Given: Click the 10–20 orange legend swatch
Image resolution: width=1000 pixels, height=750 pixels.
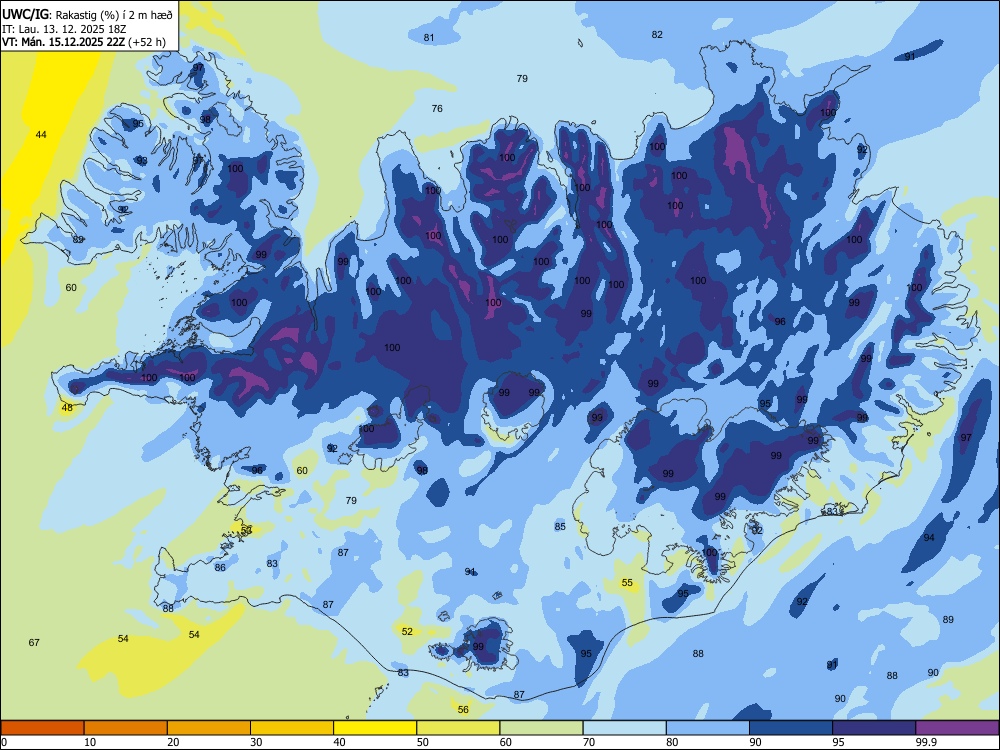Looking at the screenshot, I should point(126,728).
